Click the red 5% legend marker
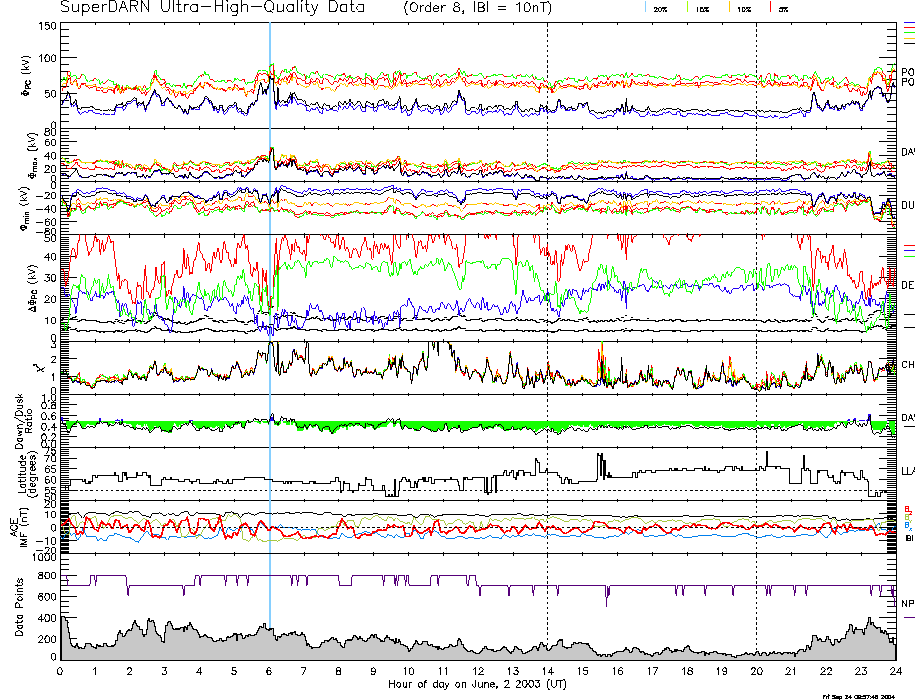The width and height of the screenshot is (915, 700). pos(771,8)
